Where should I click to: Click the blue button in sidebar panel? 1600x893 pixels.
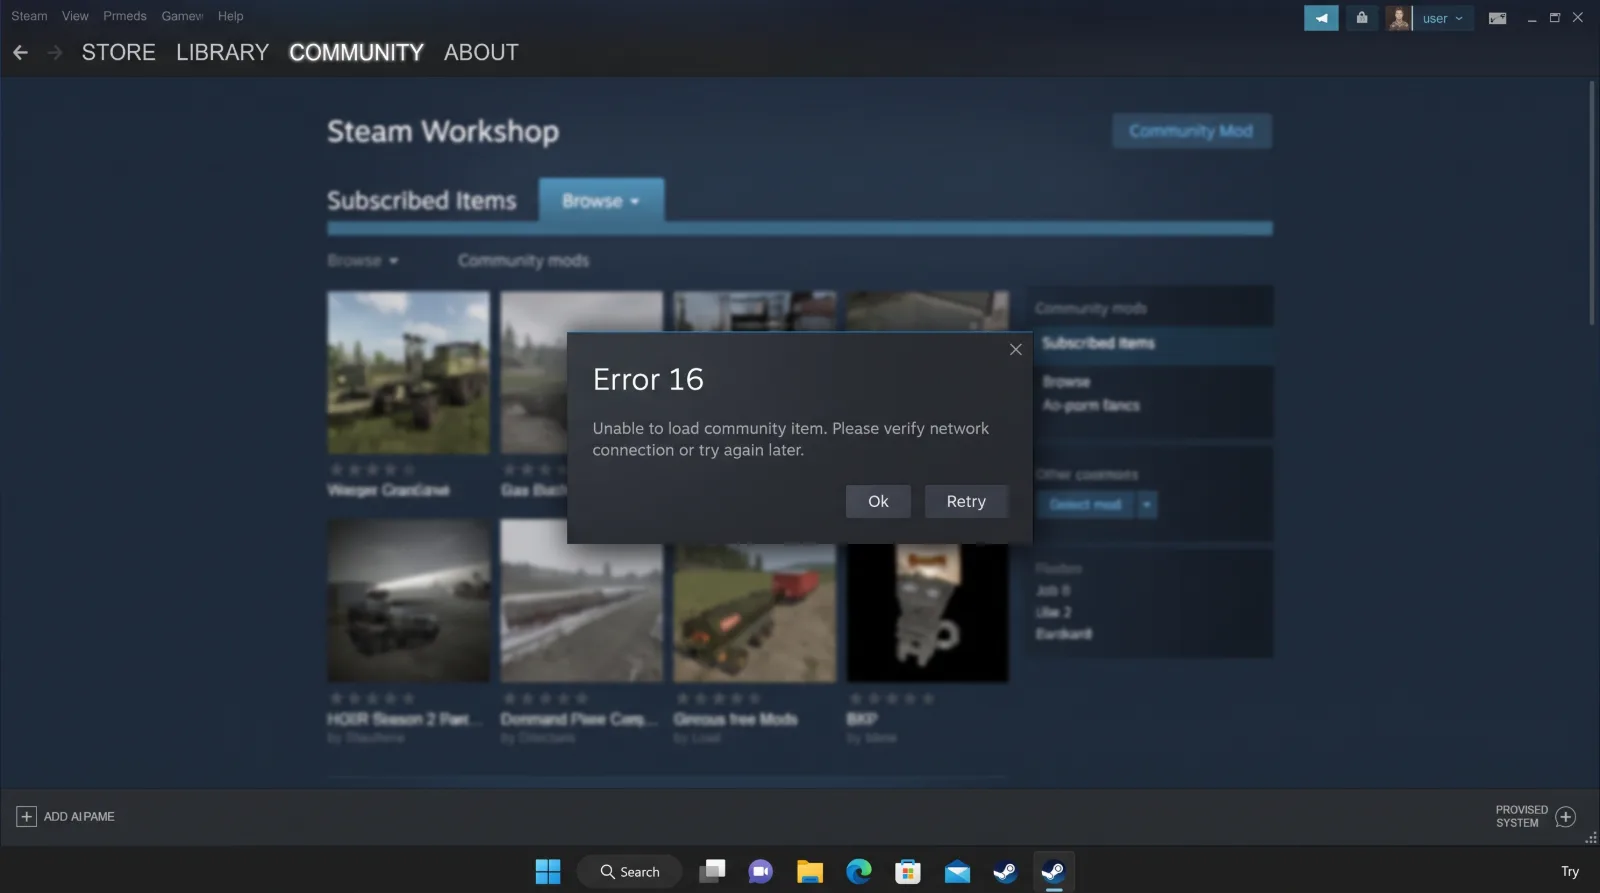pos(1085,504)
